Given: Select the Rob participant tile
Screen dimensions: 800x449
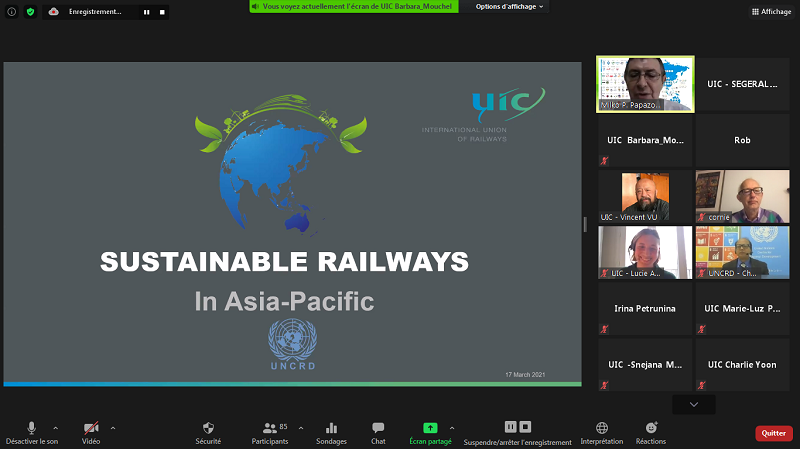Looking at the screenshot, I should coord(742,140).
